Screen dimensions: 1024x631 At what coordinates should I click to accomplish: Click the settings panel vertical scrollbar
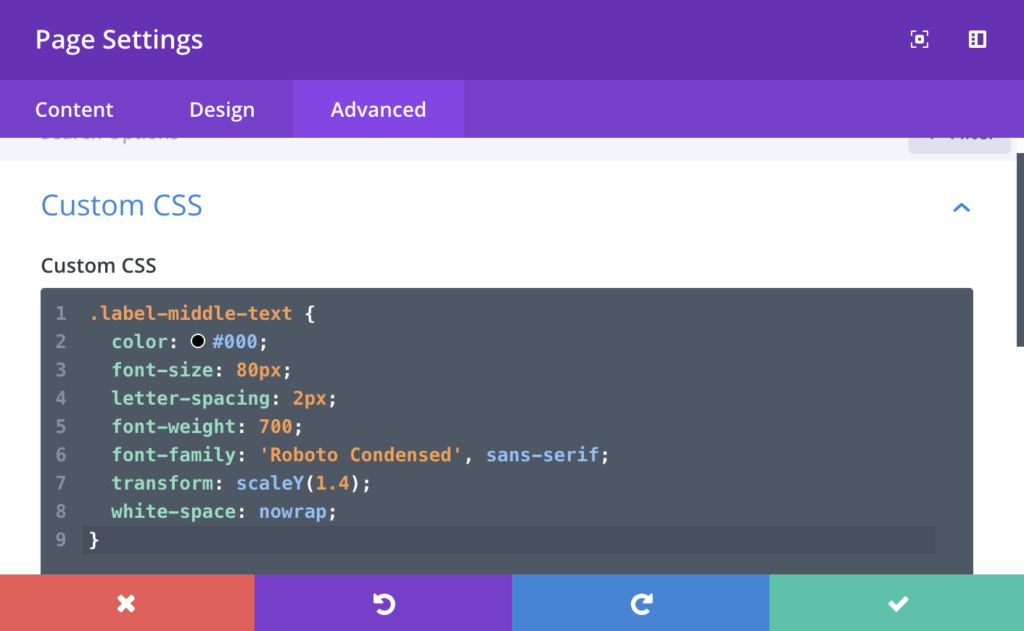(1020, 250)
